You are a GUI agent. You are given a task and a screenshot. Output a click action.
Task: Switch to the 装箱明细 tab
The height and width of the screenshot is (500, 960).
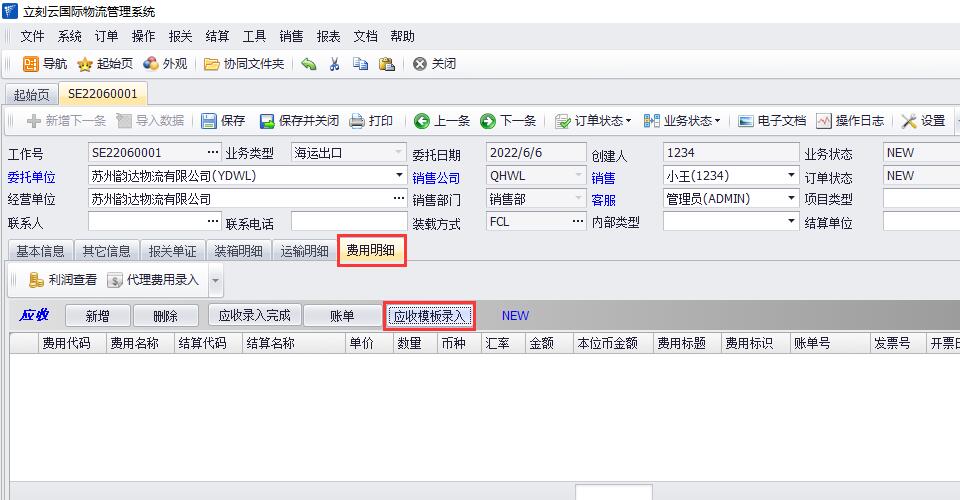(x=238, y=251)
